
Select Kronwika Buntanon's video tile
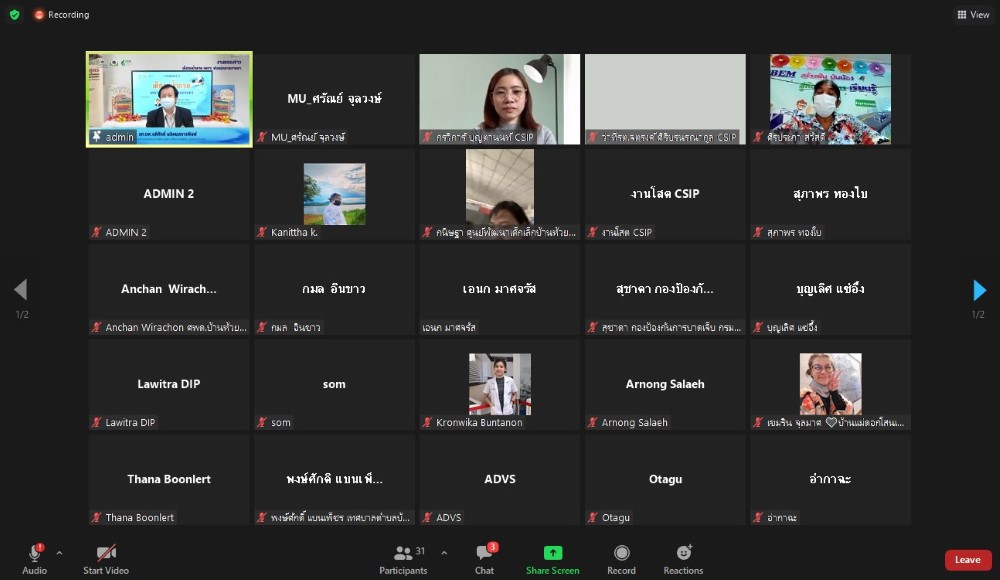pyautogui.click(x=500, y=385)
